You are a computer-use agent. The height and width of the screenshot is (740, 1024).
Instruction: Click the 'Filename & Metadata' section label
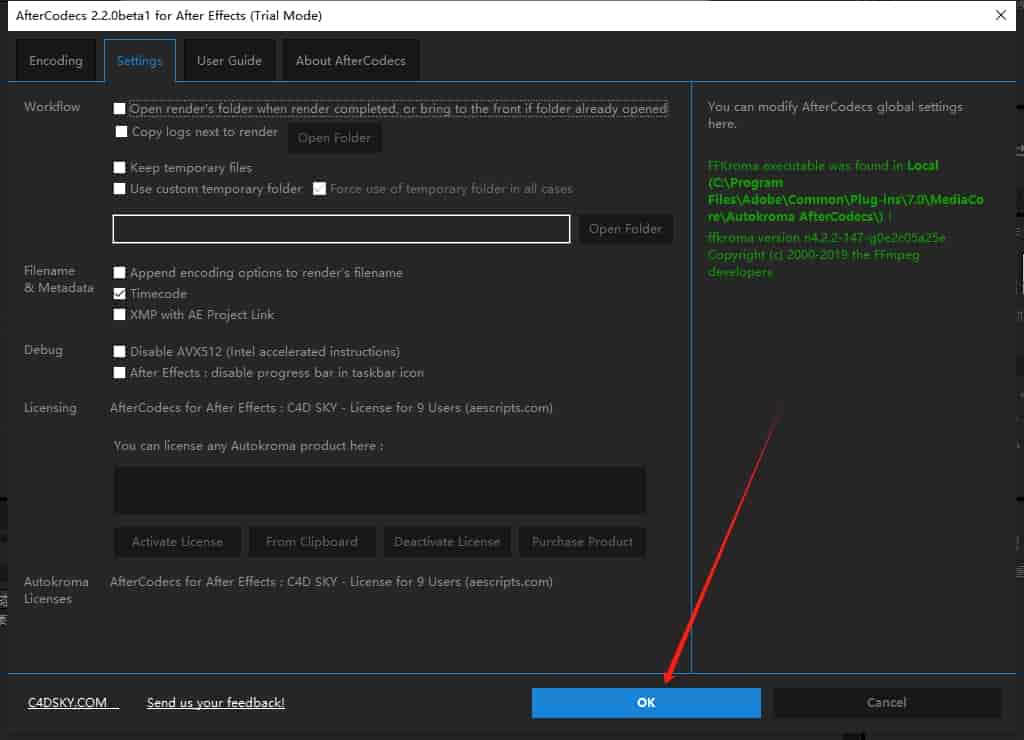[59, 279]
